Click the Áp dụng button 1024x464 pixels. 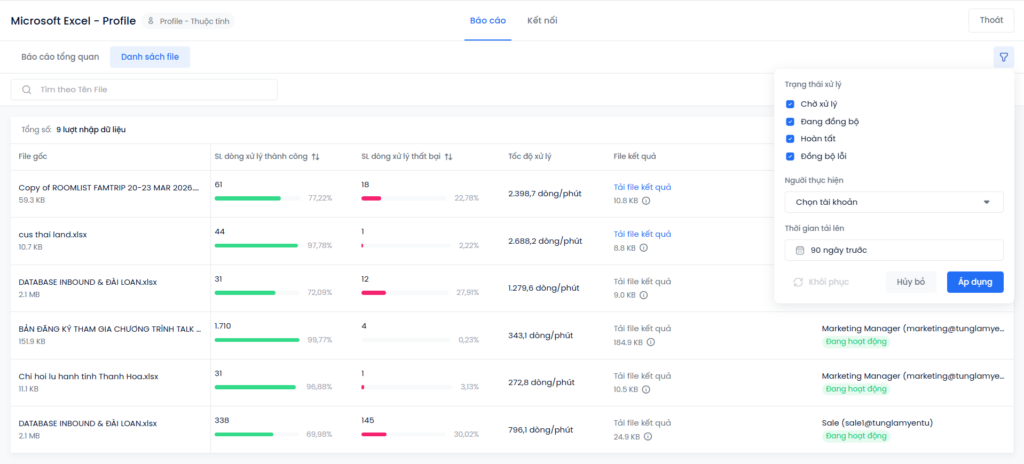[974, 282]
